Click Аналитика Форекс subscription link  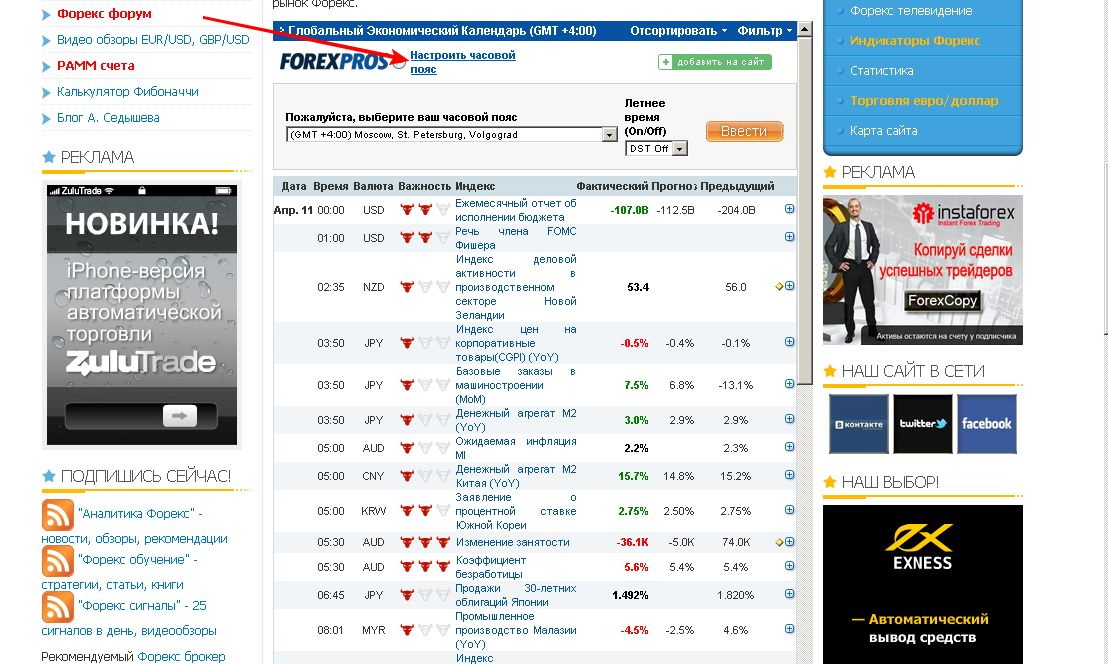140,514
